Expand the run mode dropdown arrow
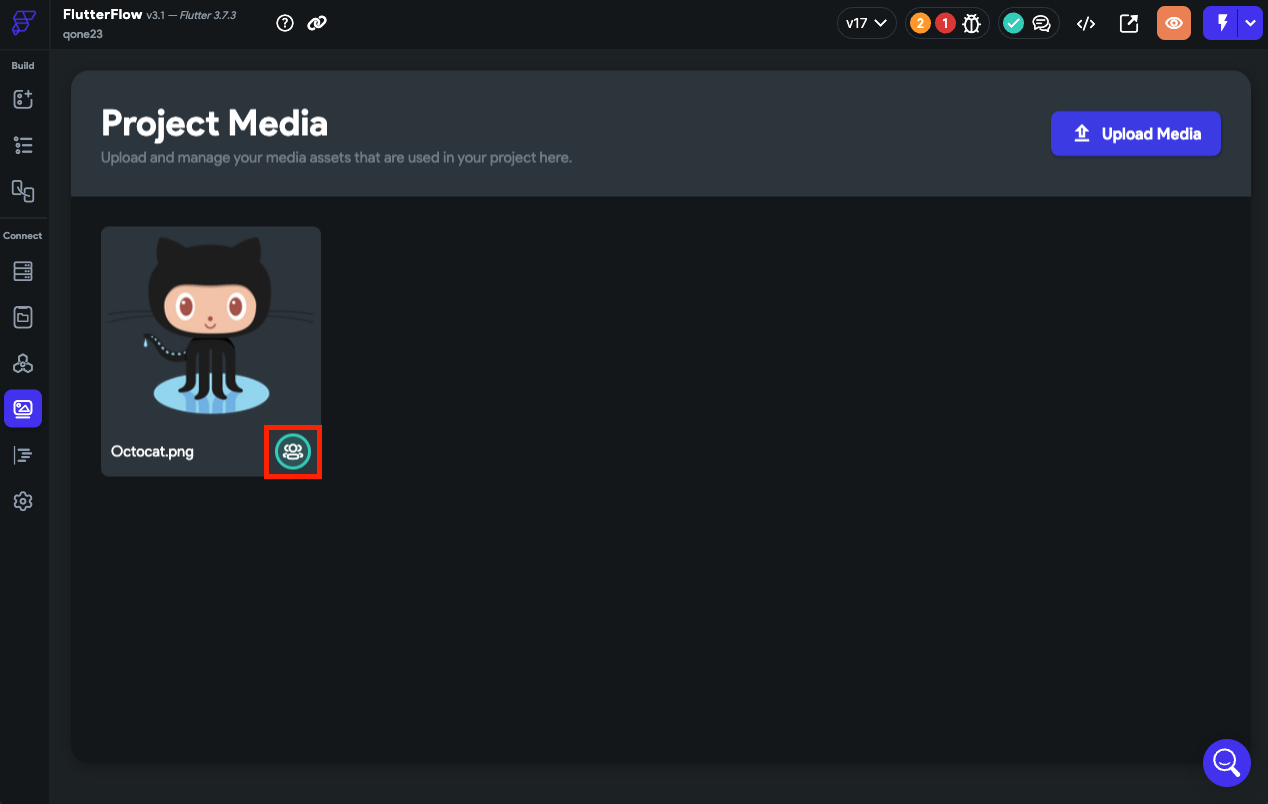 [x=1251, y=23]
